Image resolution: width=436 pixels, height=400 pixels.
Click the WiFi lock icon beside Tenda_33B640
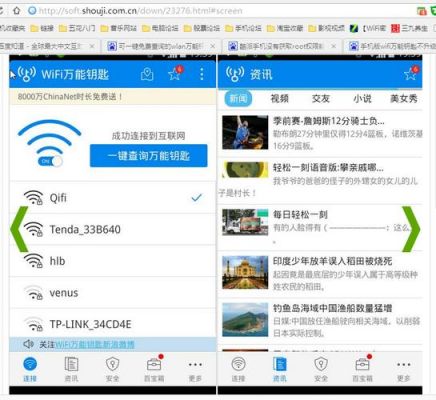tap(34, 229)
